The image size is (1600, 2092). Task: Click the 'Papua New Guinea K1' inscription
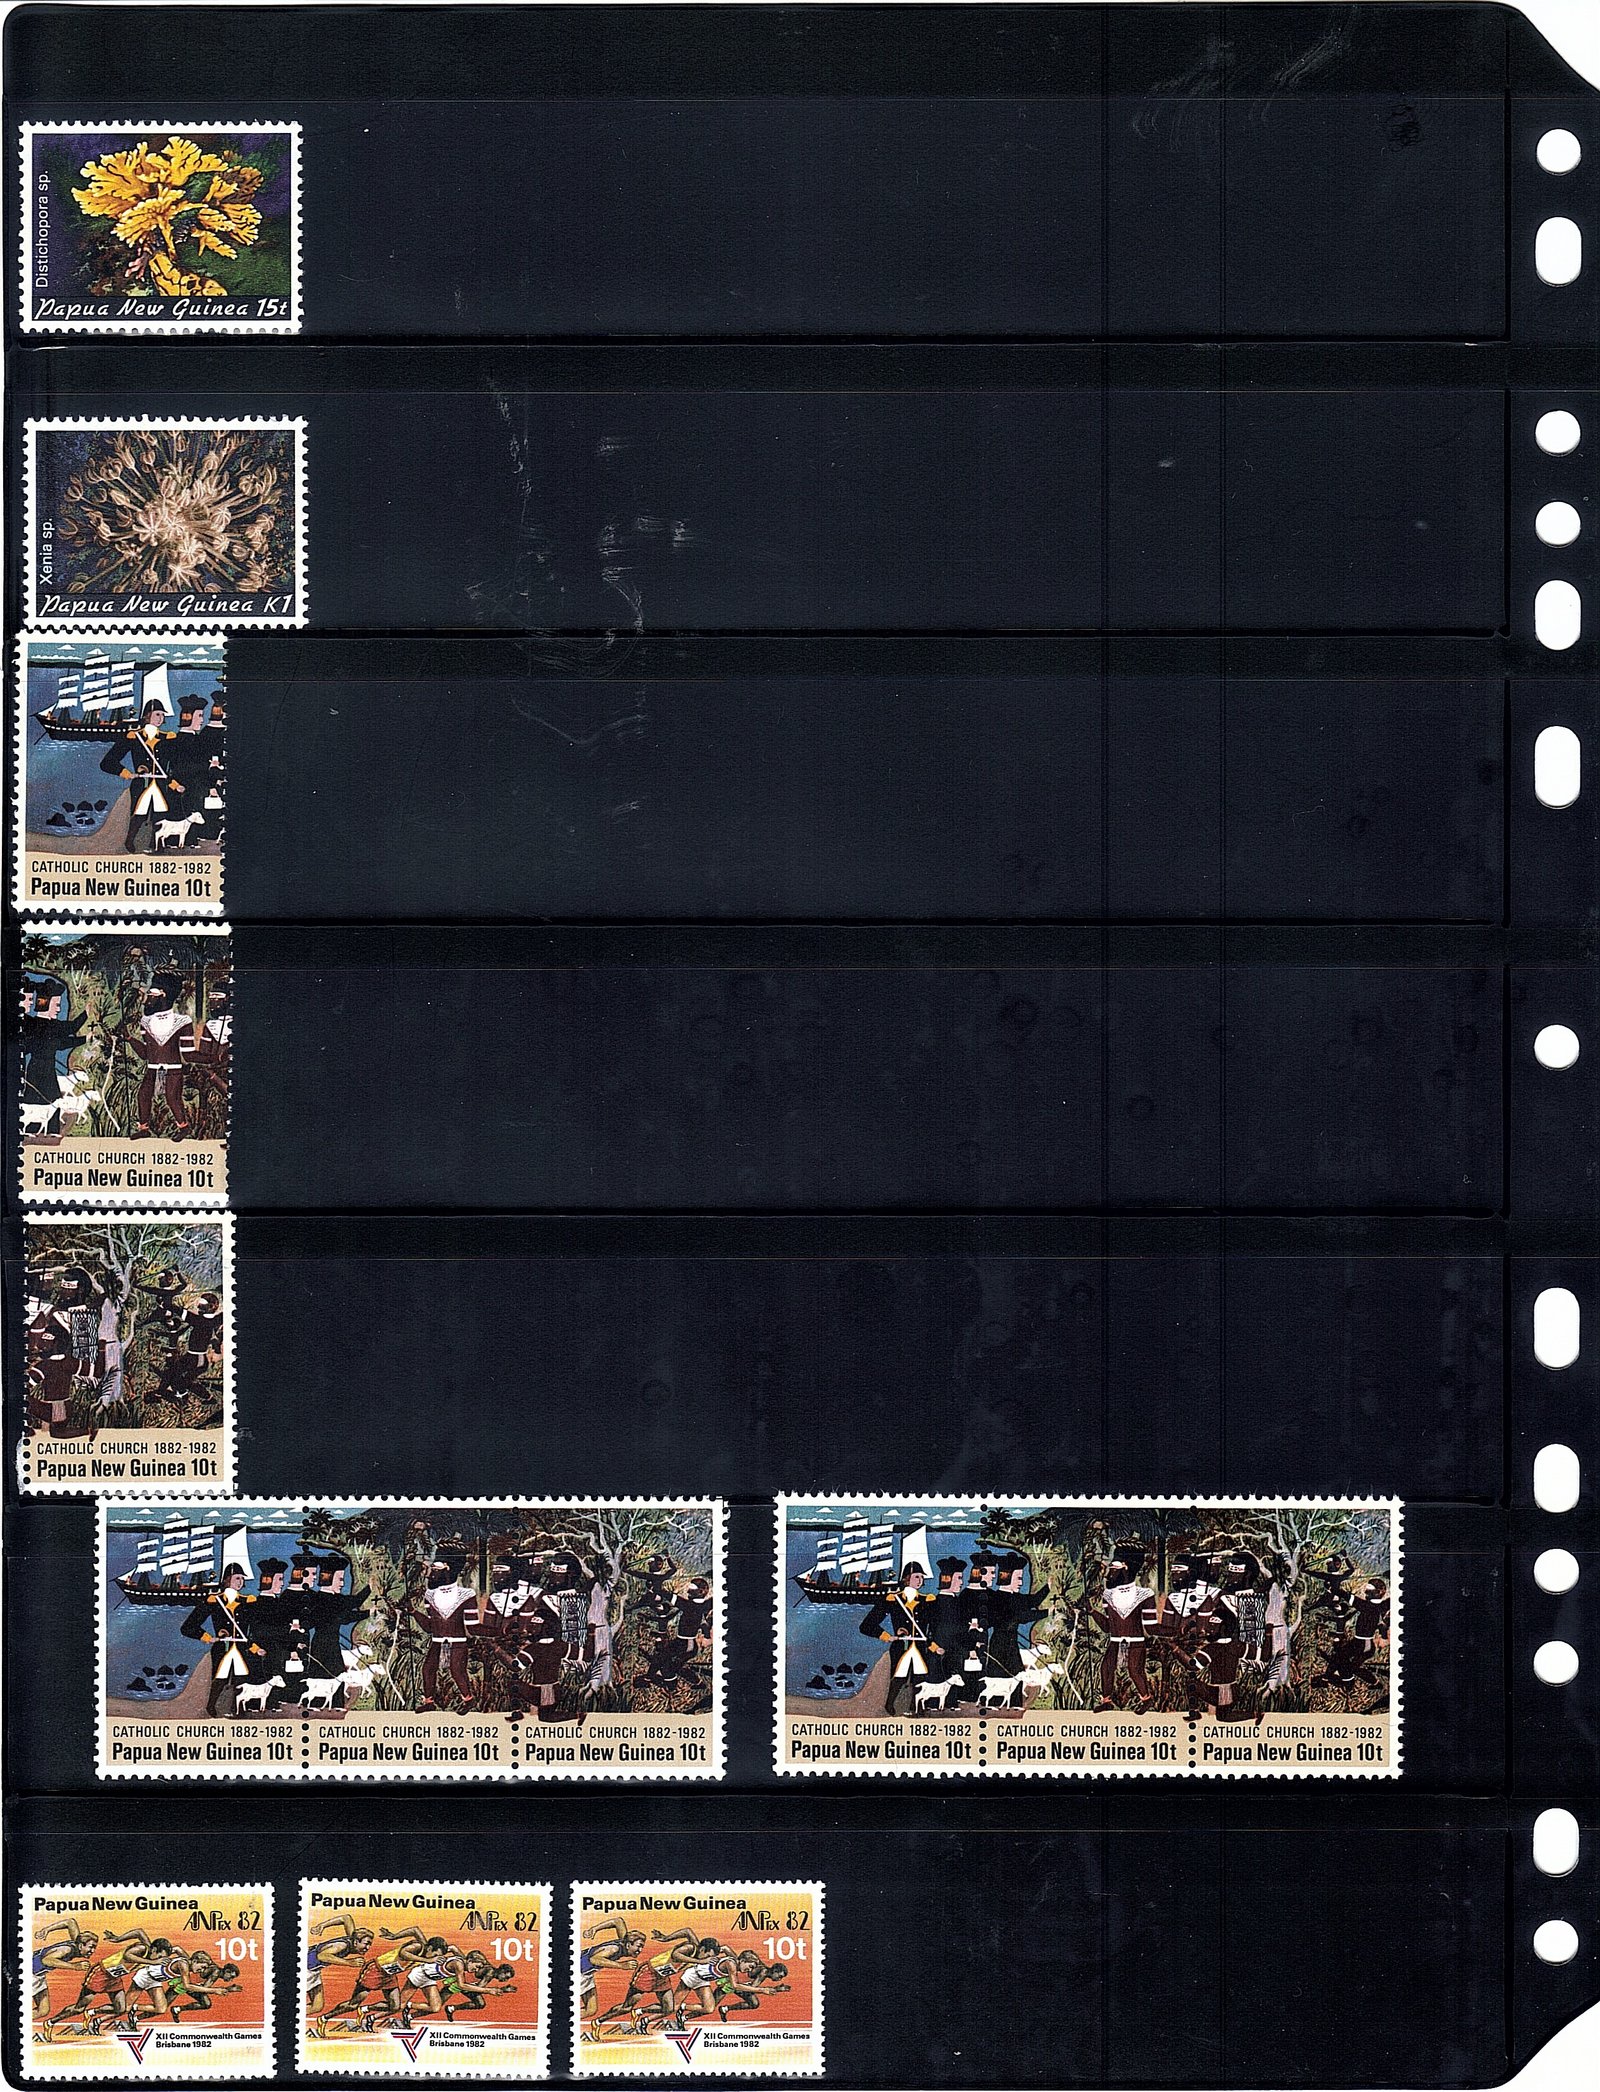pyautogui.click(x=165, y=606)
